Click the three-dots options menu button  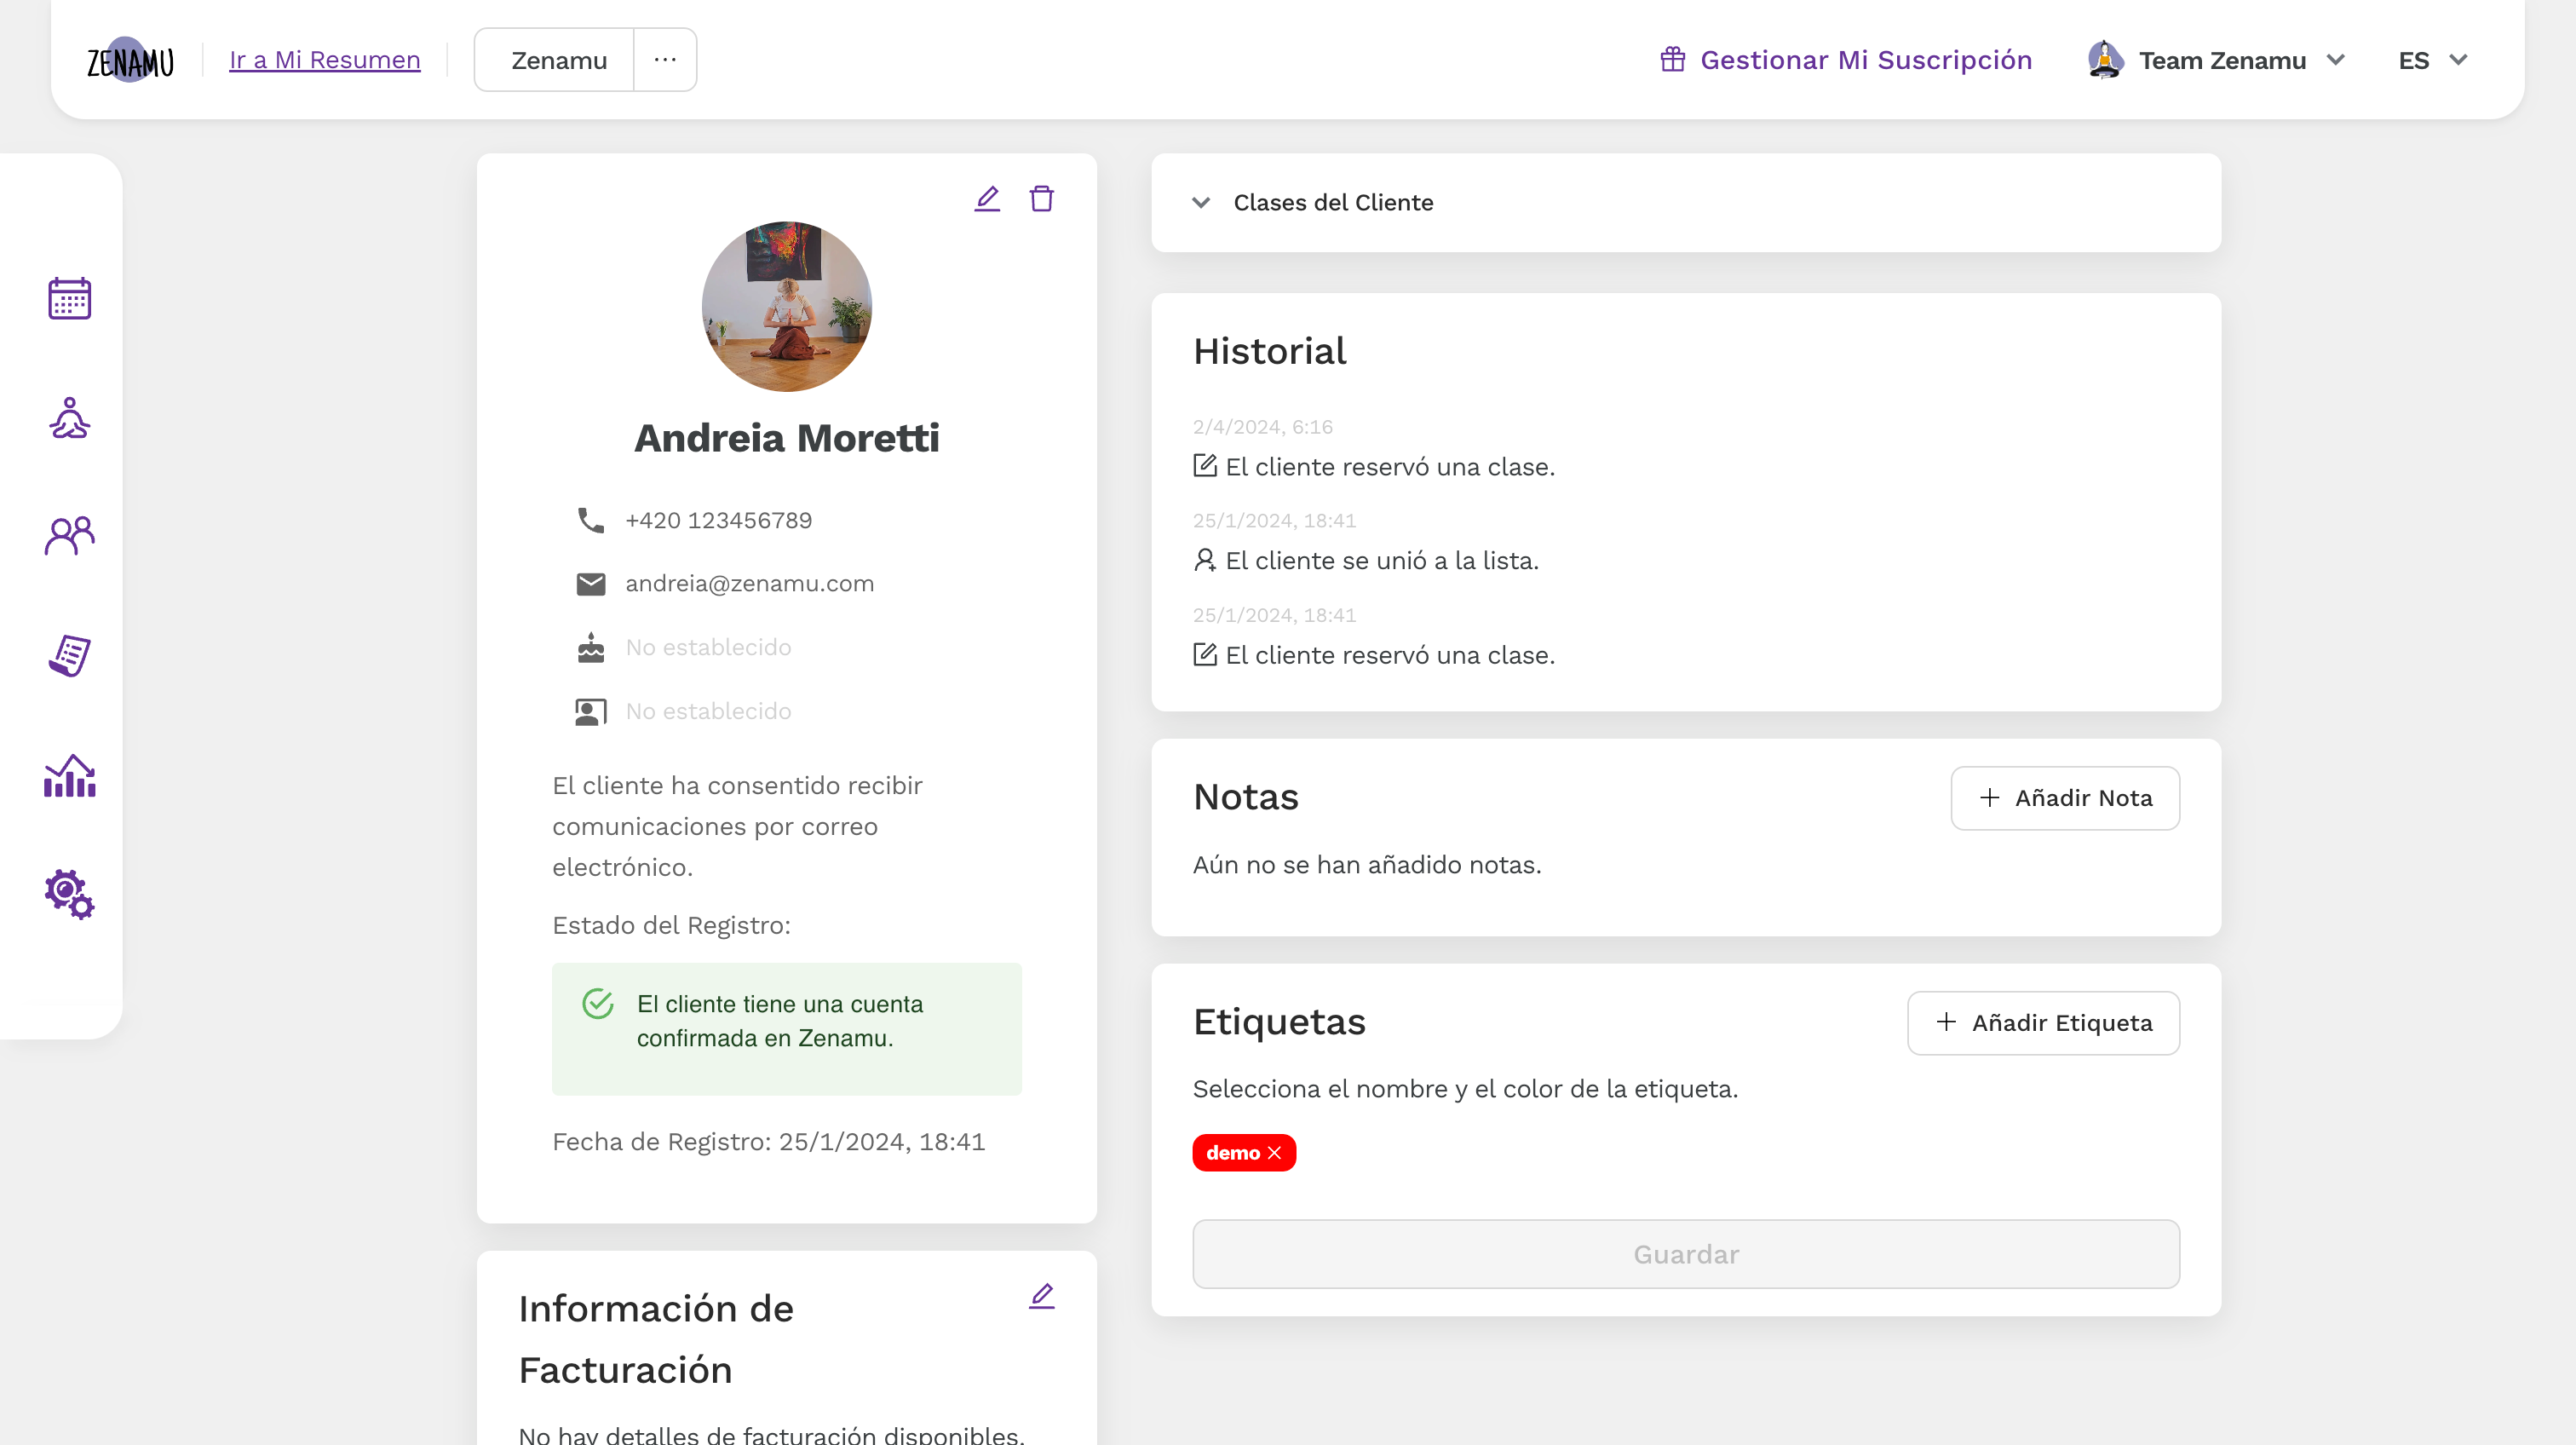tap(667, 60)
